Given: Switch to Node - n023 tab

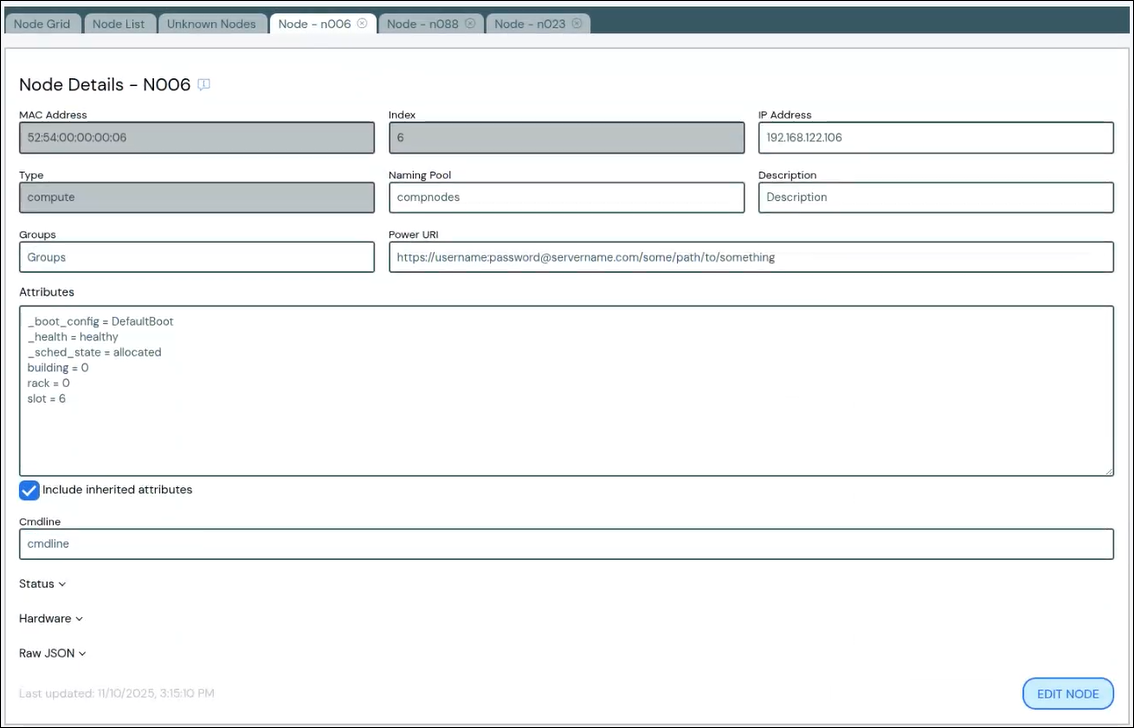Looking at the screenshot, I should point(529,24).
